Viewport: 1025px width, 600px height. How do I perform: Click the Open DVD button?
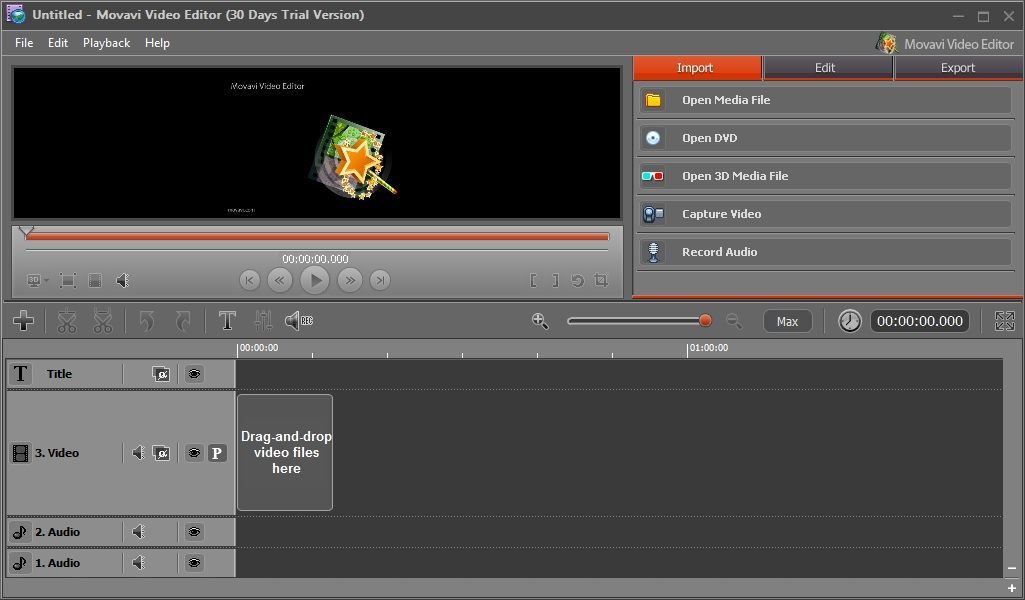tap(824, 137)
